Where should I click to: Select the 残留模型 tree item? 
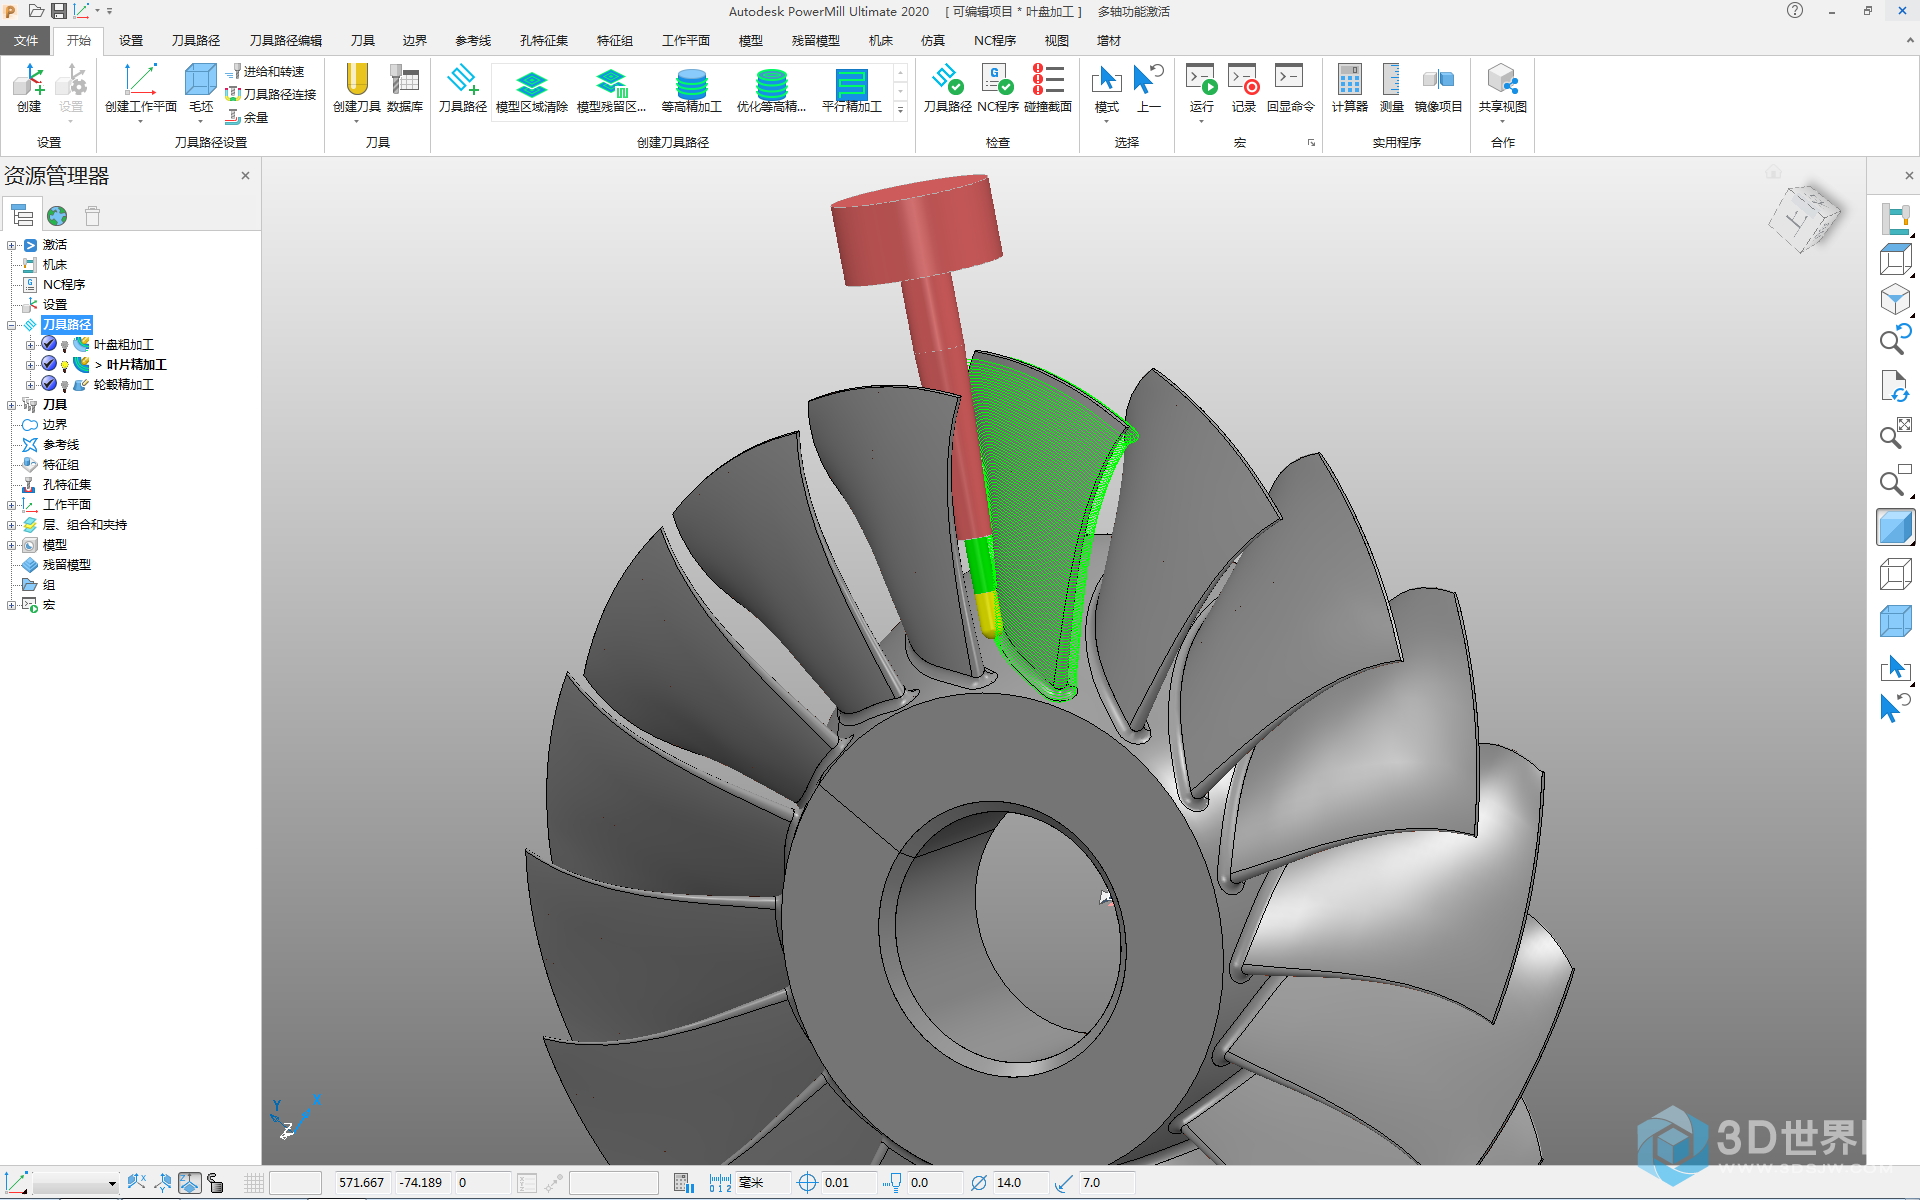coord(66,565)
